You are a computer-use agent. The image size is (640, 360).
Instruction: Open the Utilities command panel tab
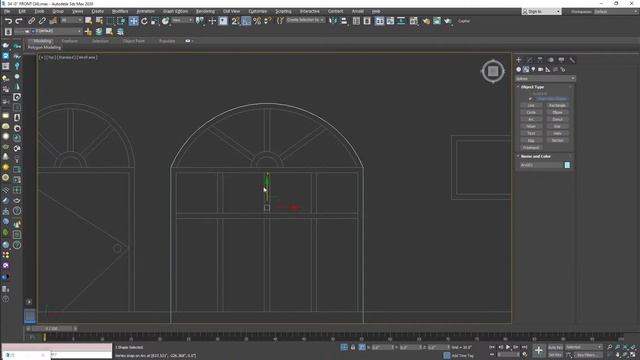[572, 60]
